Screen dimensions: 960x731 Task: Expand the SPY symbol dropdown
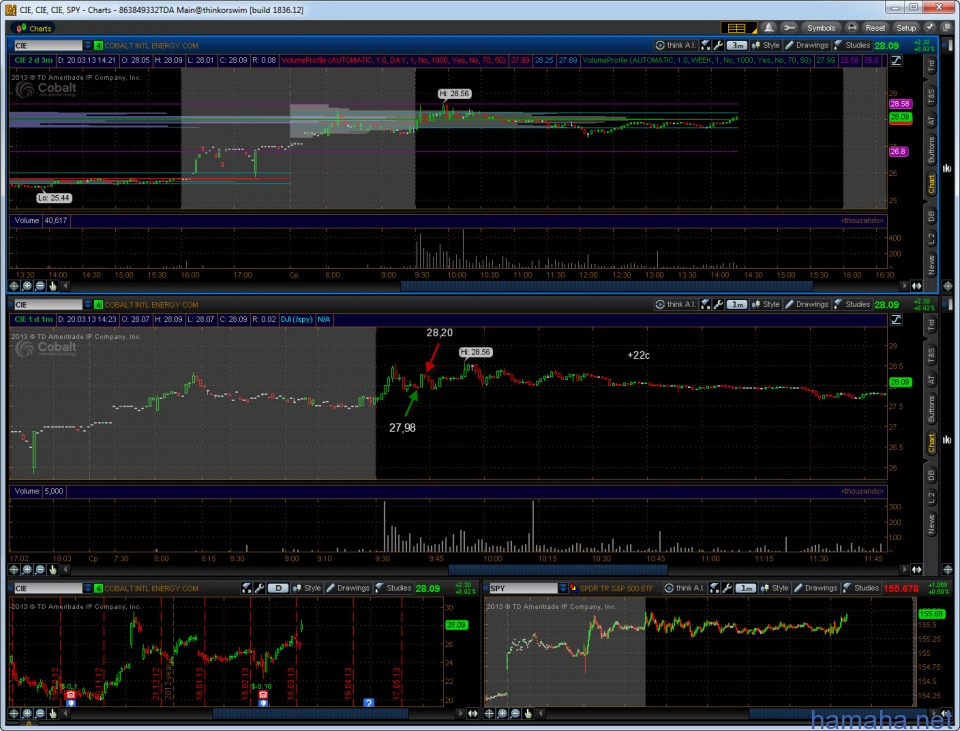[x=563, y=588]
